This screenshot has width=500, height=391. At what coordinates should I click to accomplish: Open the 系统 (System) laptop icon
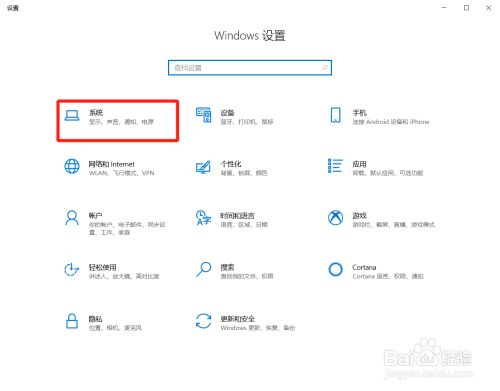pyautogui.click(x=72, y=116)
